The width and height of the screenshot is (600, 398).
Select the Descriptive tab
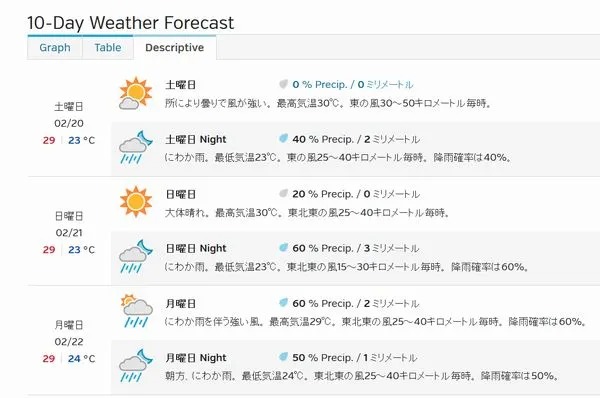[x=174, y=47]
